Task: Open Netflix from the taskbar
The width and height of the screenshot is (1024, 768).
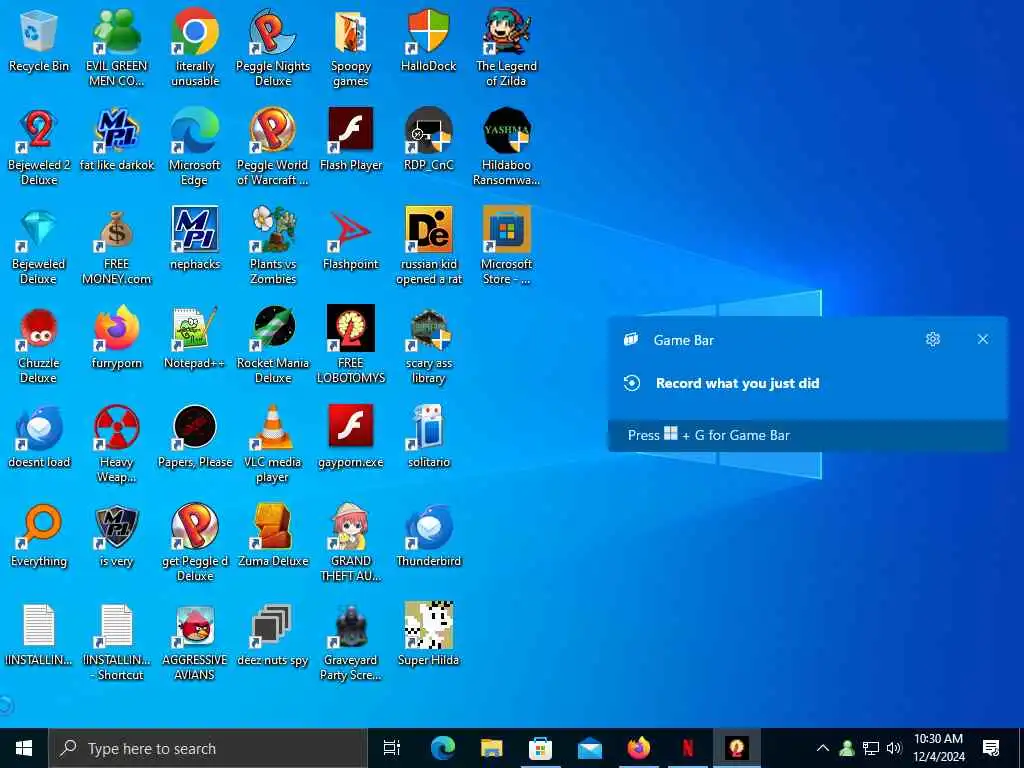Action: (688, 748)
